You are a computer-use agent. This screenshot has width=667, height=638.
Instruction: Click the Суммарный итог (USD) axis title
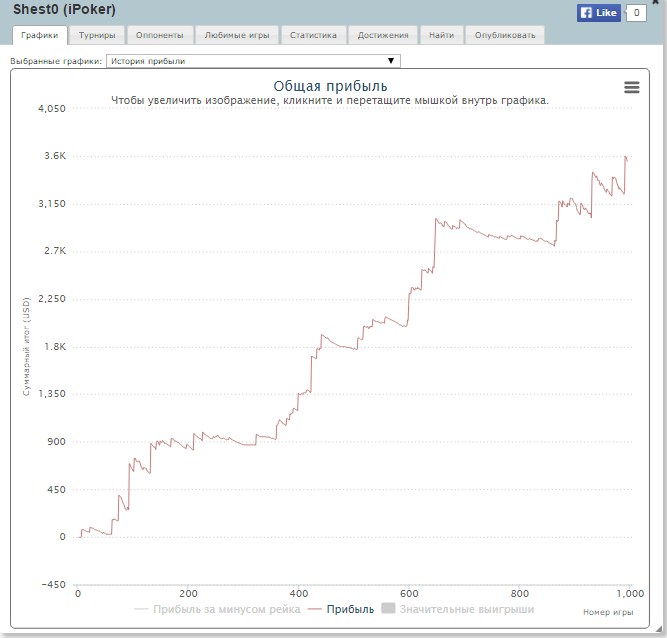coord(26,347)
